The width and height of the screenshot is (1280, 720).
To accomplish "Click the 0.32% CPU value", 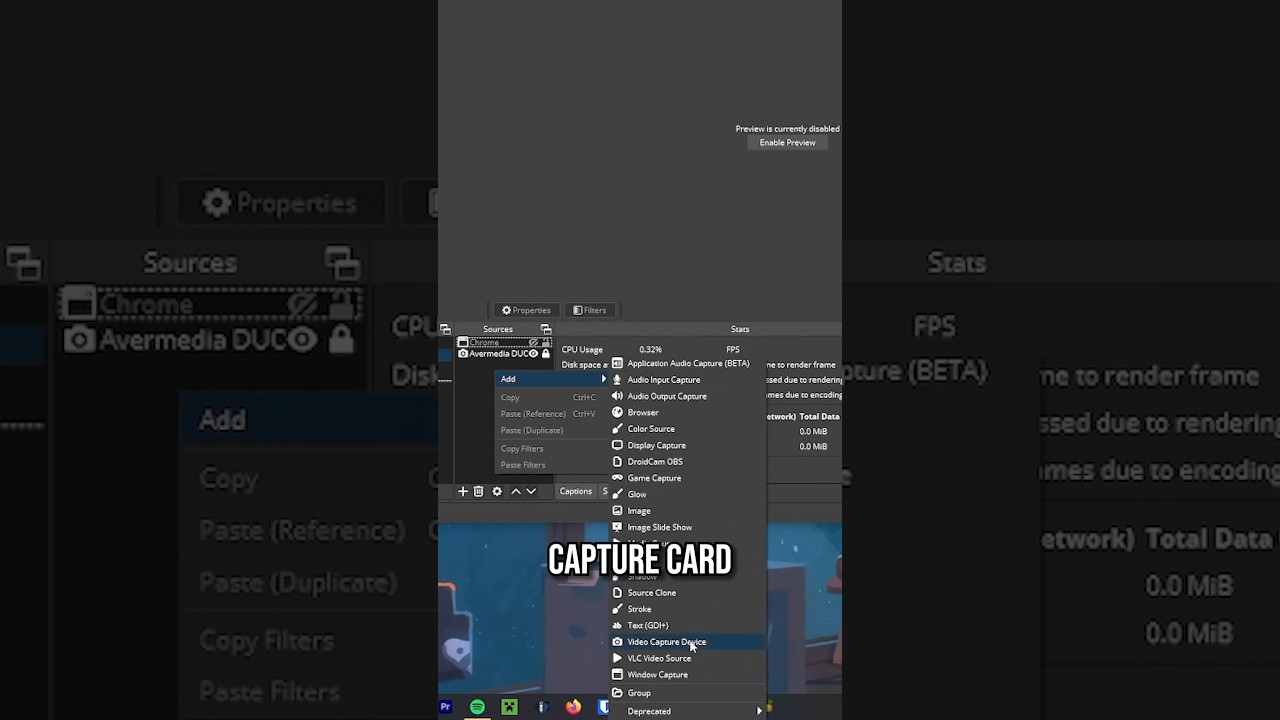I will [x=651, y=350].
